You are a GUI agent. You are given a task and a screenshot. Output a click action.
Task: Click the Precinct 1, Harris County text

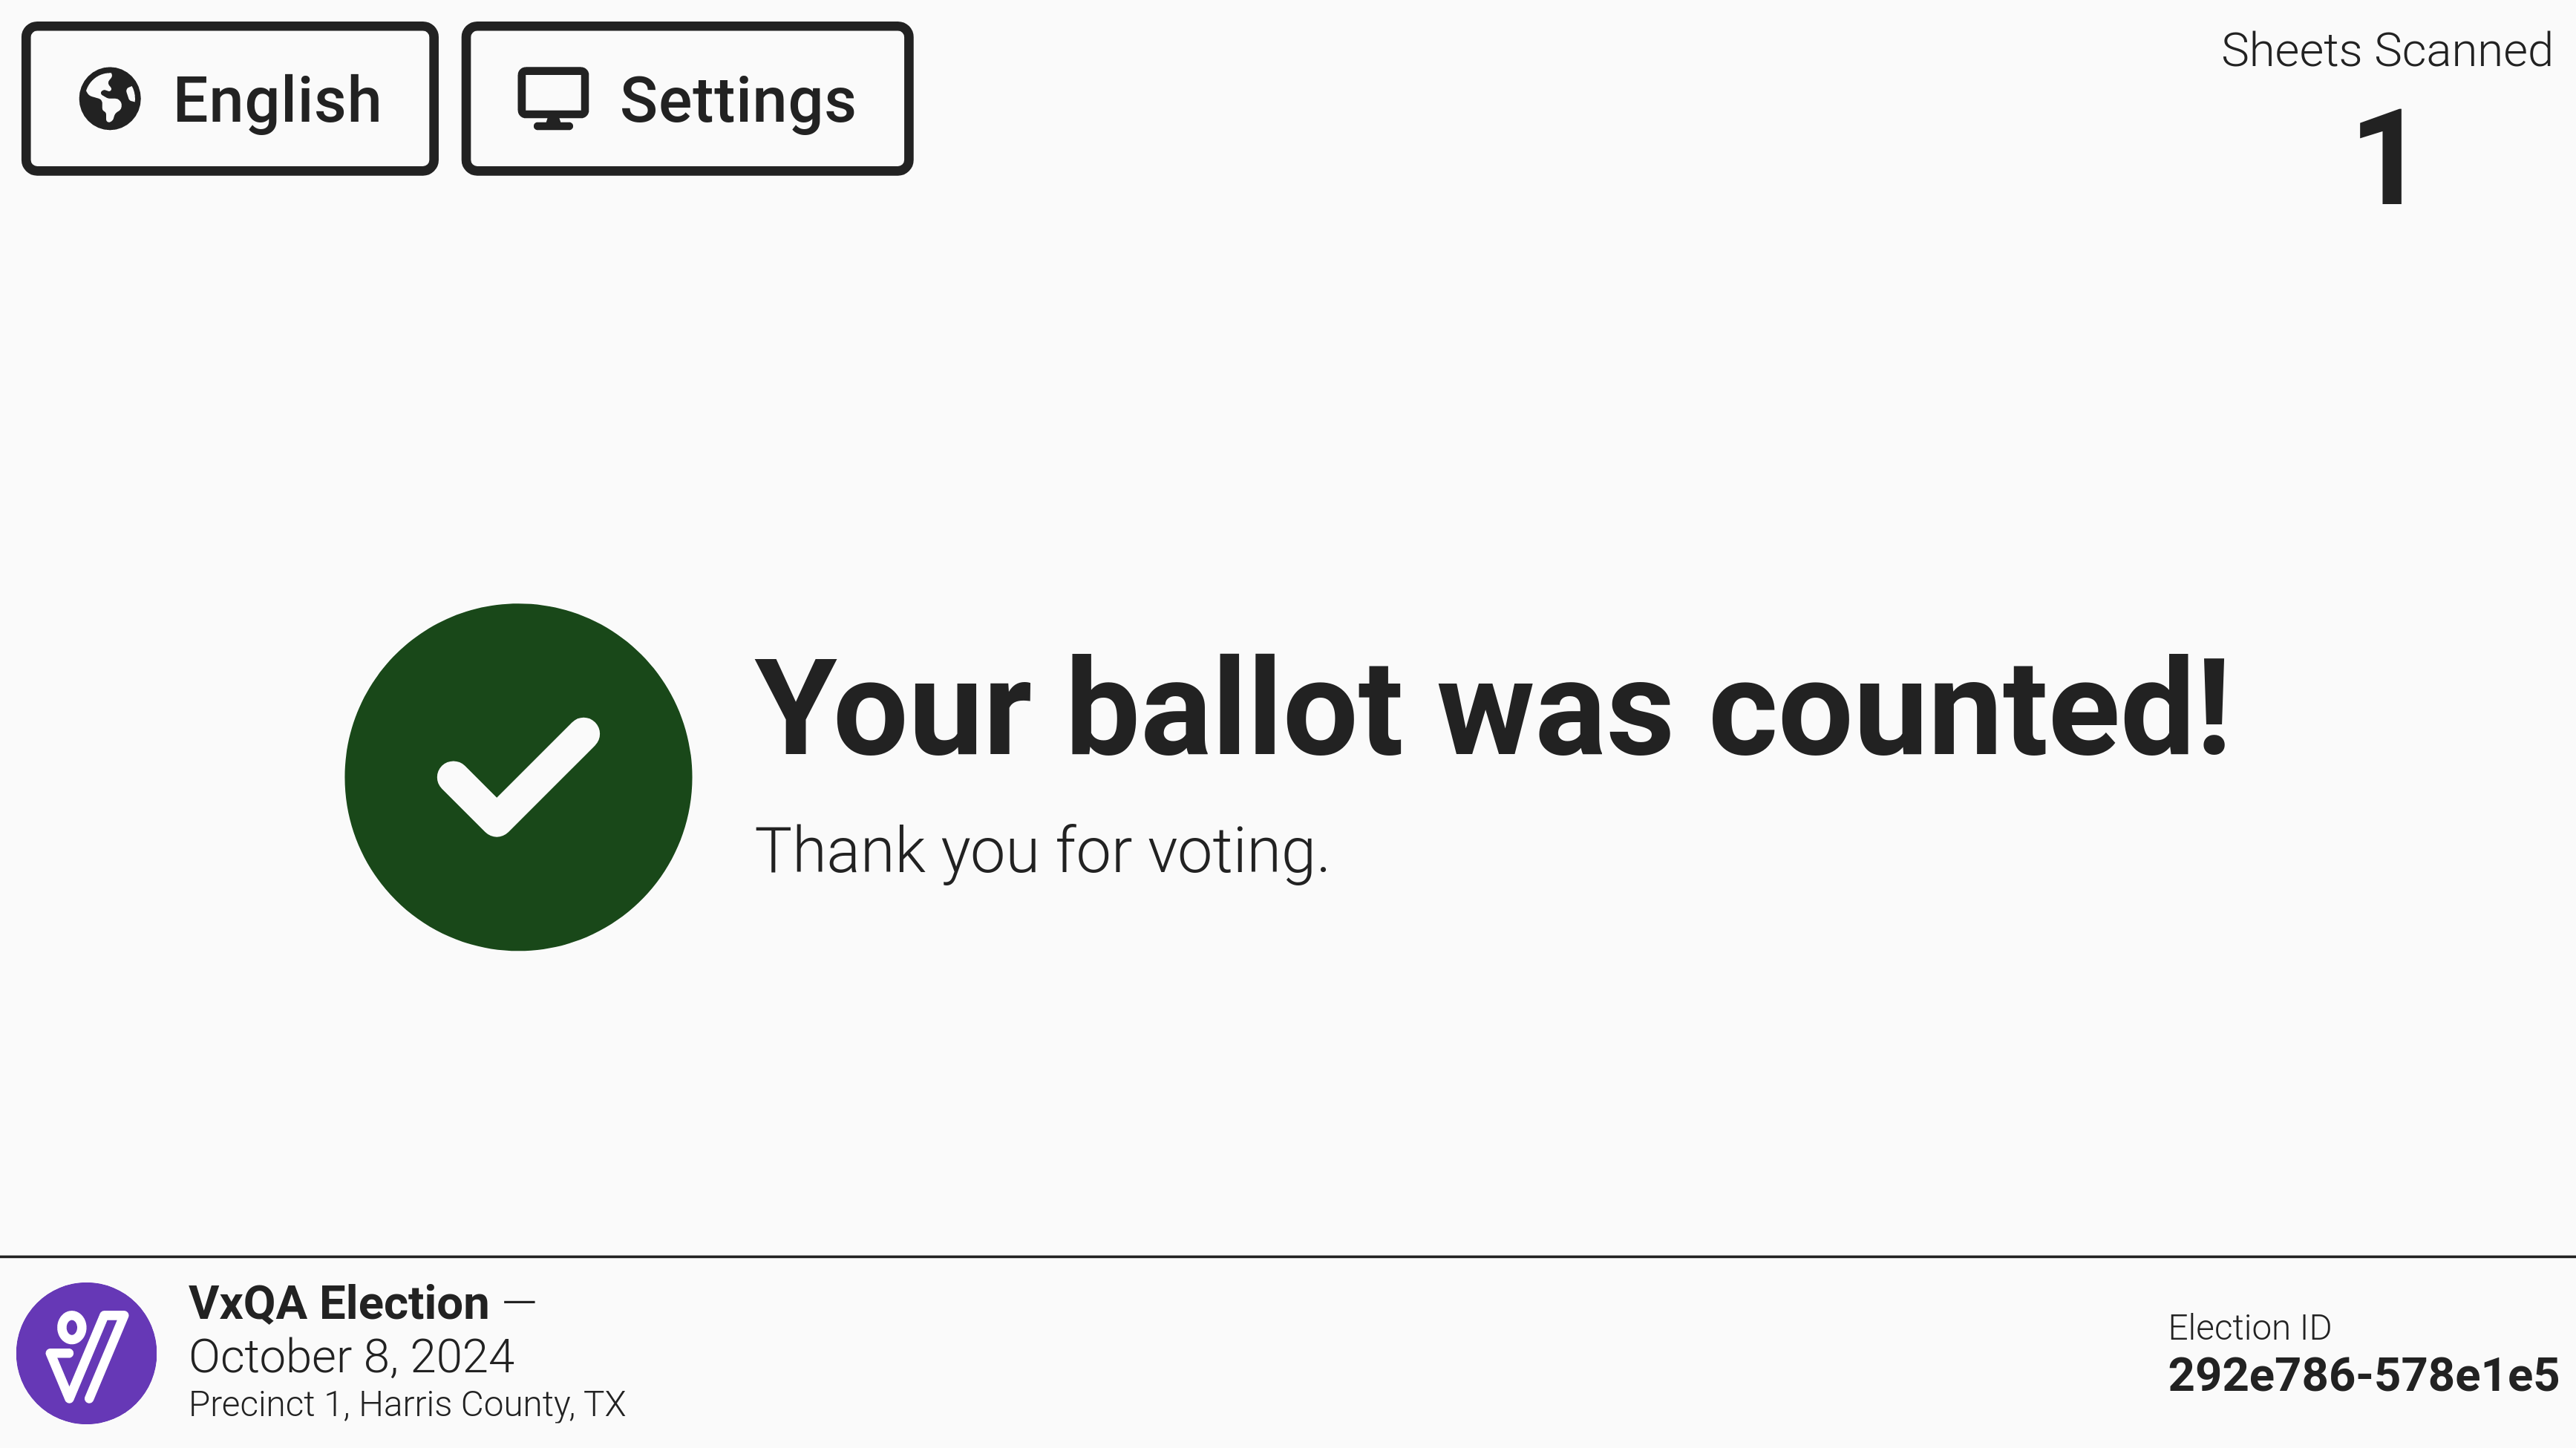click(x=407, y=1404)
